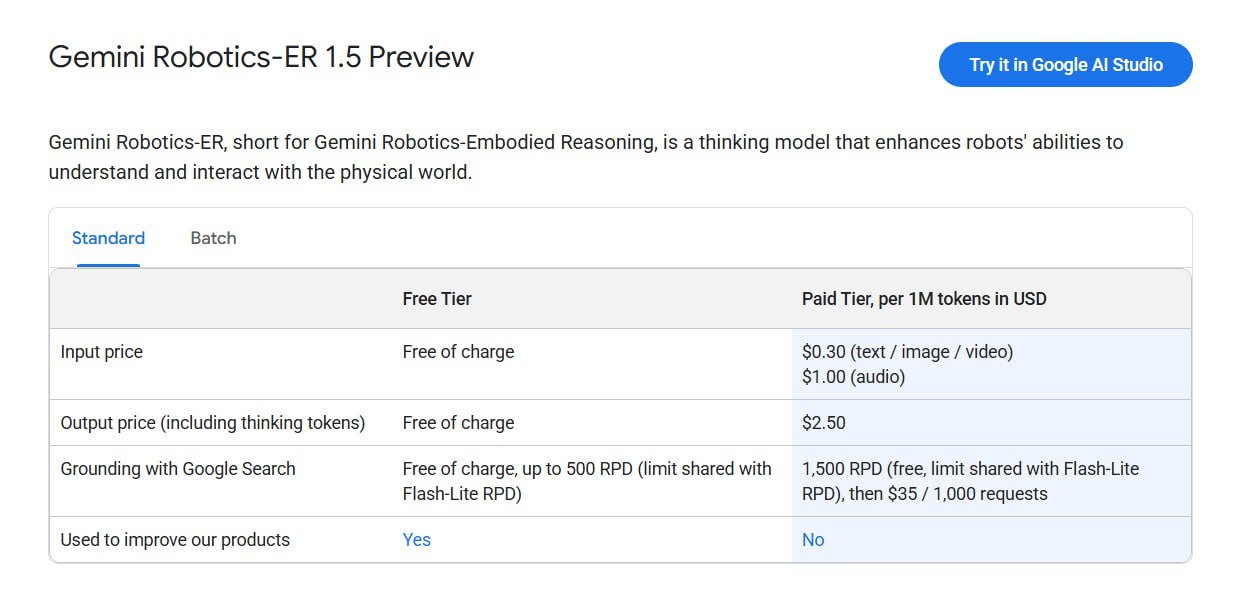
Task: Click the Used to improve our products label
Action: pos(175,540)
